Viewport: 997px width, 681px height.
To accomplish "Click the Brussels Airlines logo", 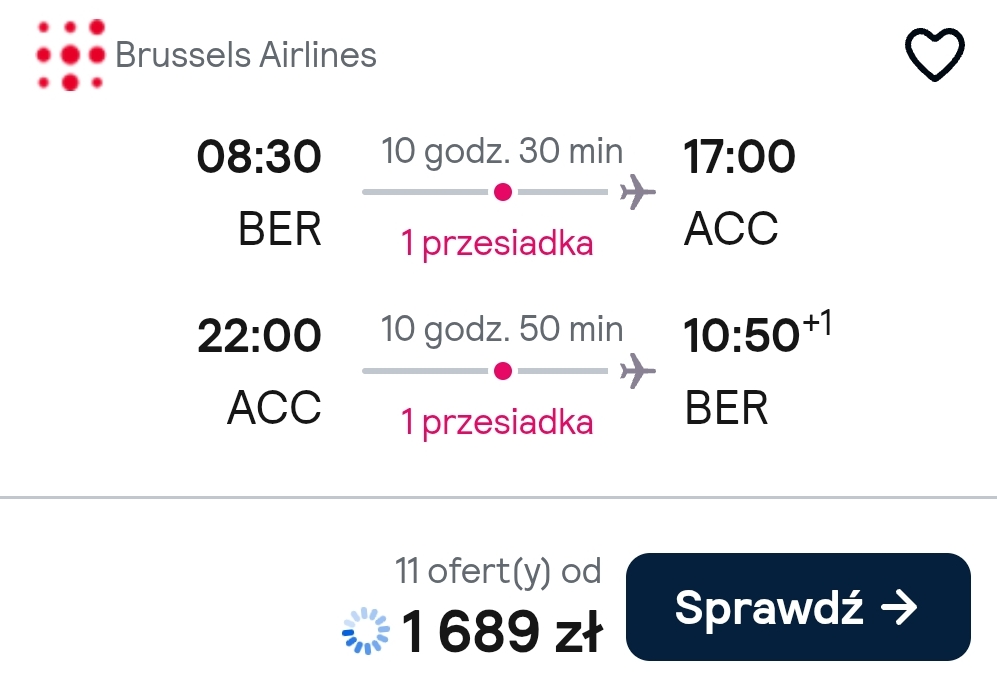I will click(x=71, y=55).
